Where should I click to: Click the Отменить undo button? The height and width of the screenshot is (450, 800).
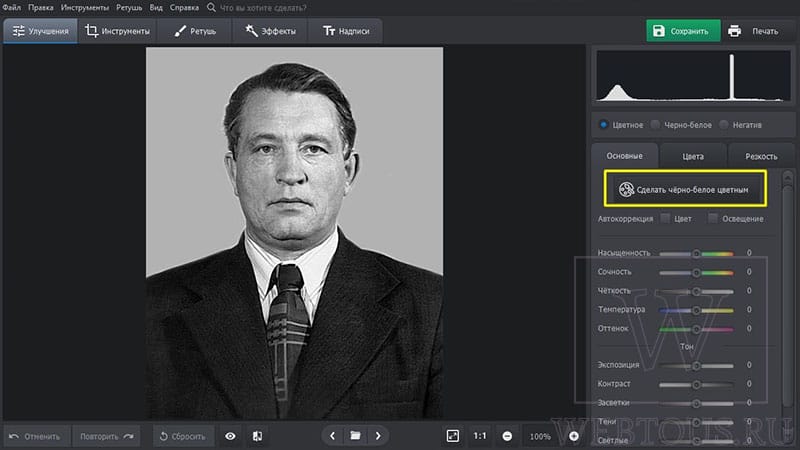(x=36, y=436)
